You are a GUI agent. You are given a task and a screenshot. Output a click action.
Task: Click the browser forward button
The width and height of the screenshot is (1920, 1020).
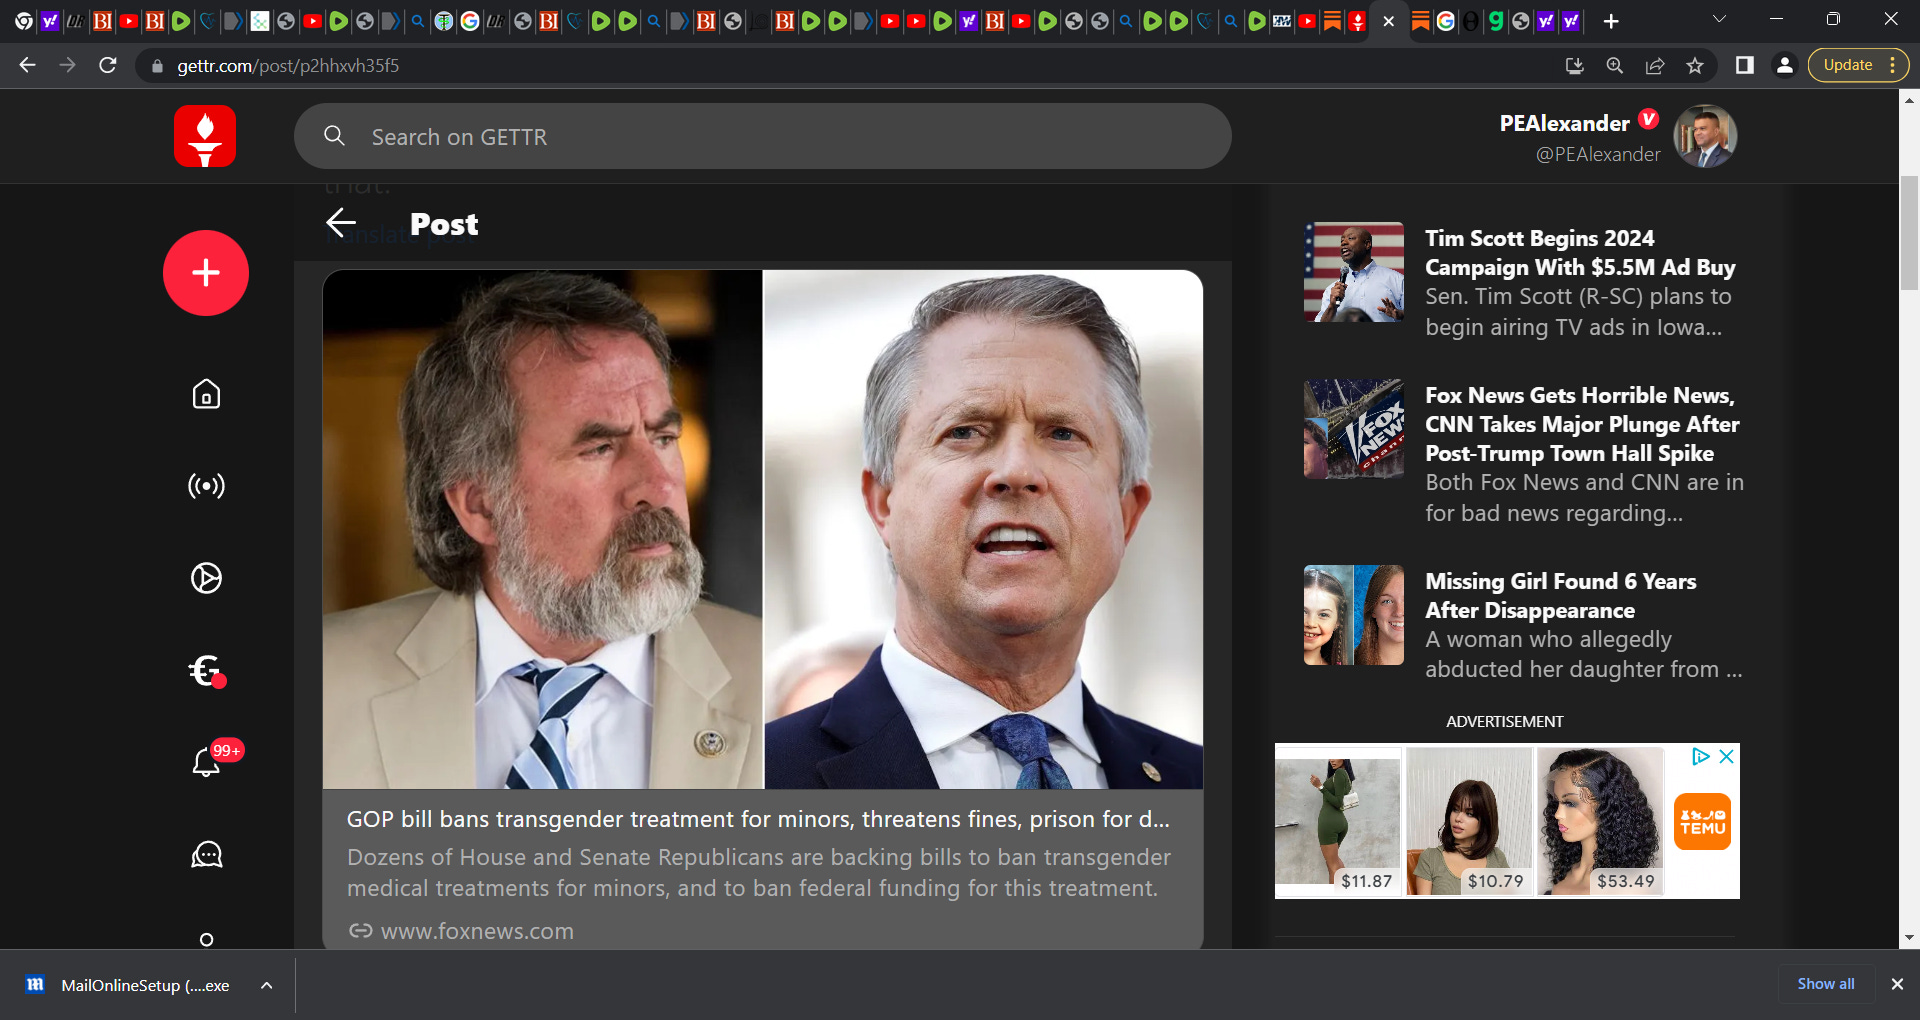[67, 65]
